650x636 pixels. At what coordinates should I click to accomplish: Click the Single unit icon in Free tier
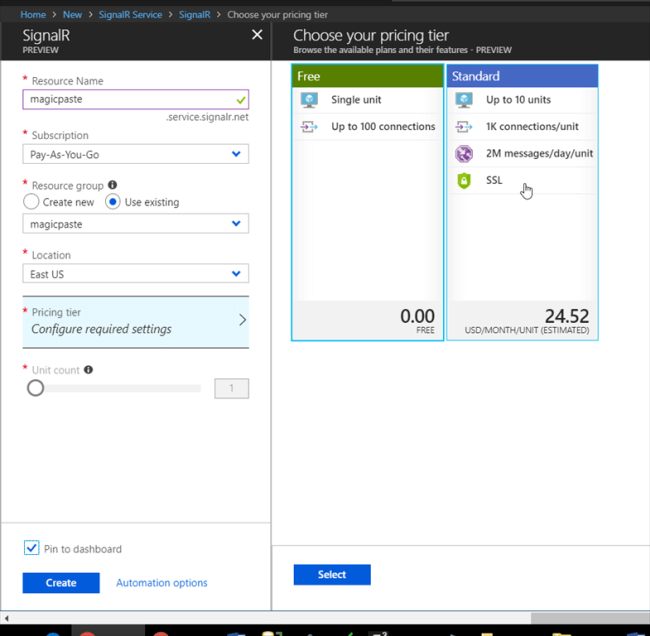pyautogui.click(x=309, y=100)
